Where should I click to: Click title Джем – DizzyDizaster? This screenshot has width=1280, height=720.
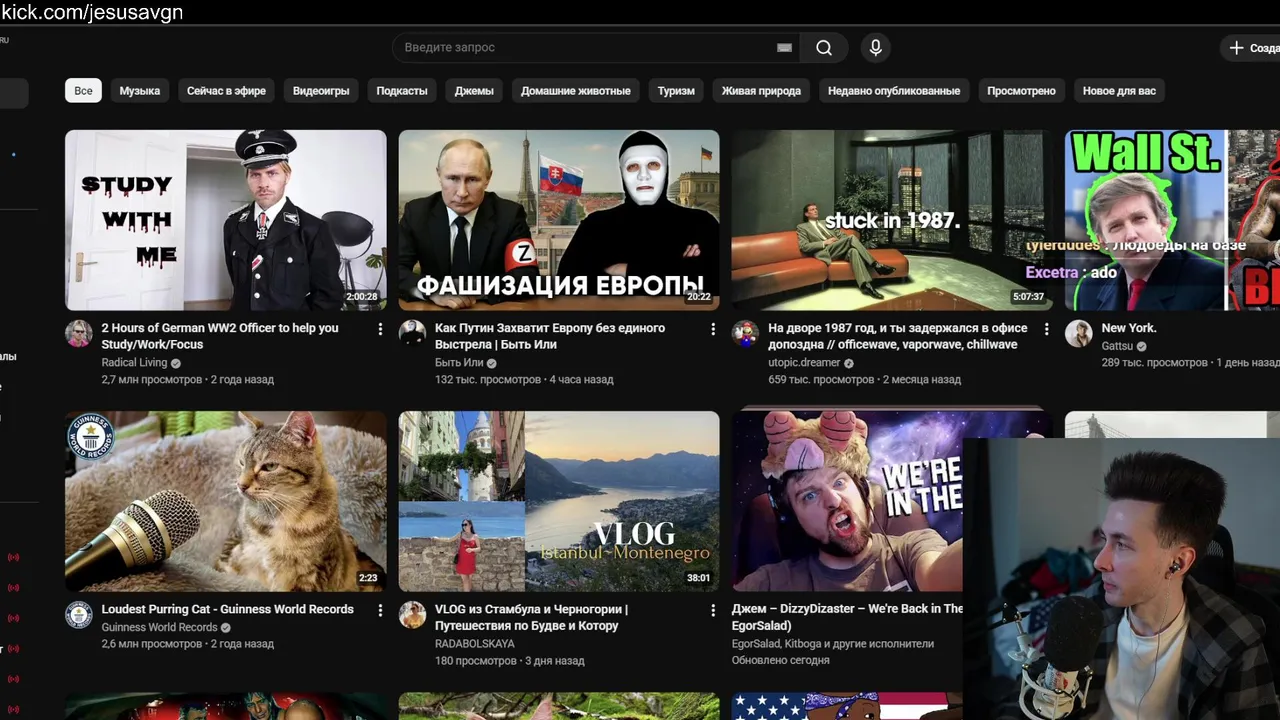pos(848,617)
